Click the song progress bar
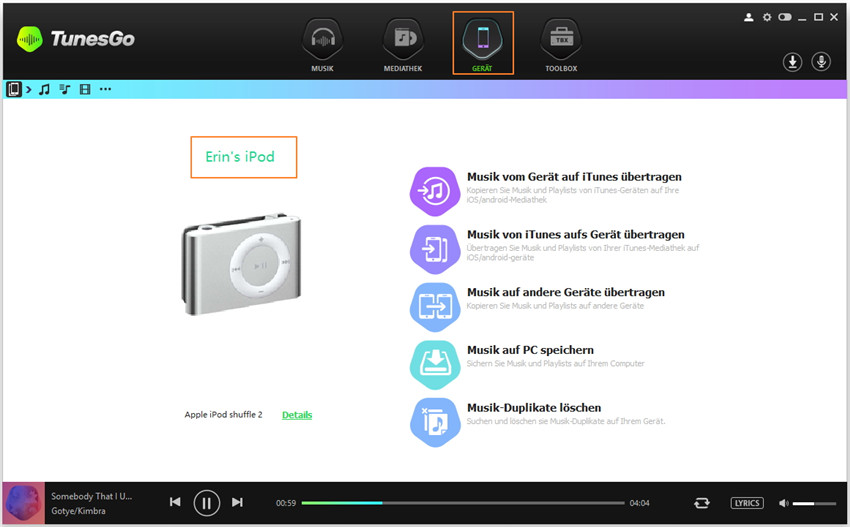Image resolution: width=850 pixels, height=527 pixels. tap(462, 503)
